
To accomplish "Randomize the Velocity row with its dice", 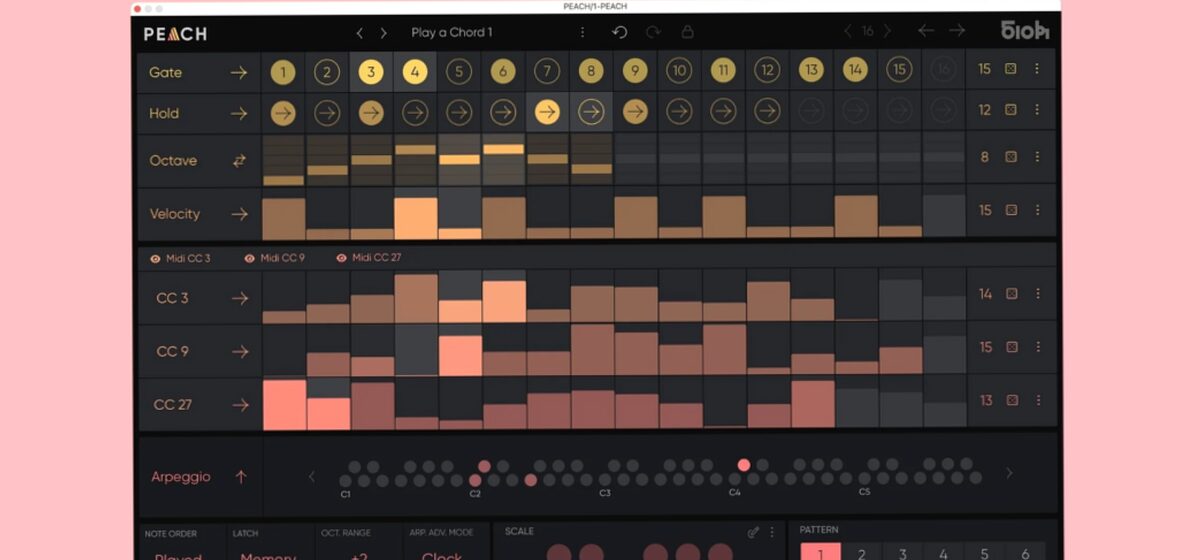I will (1011, 210).
